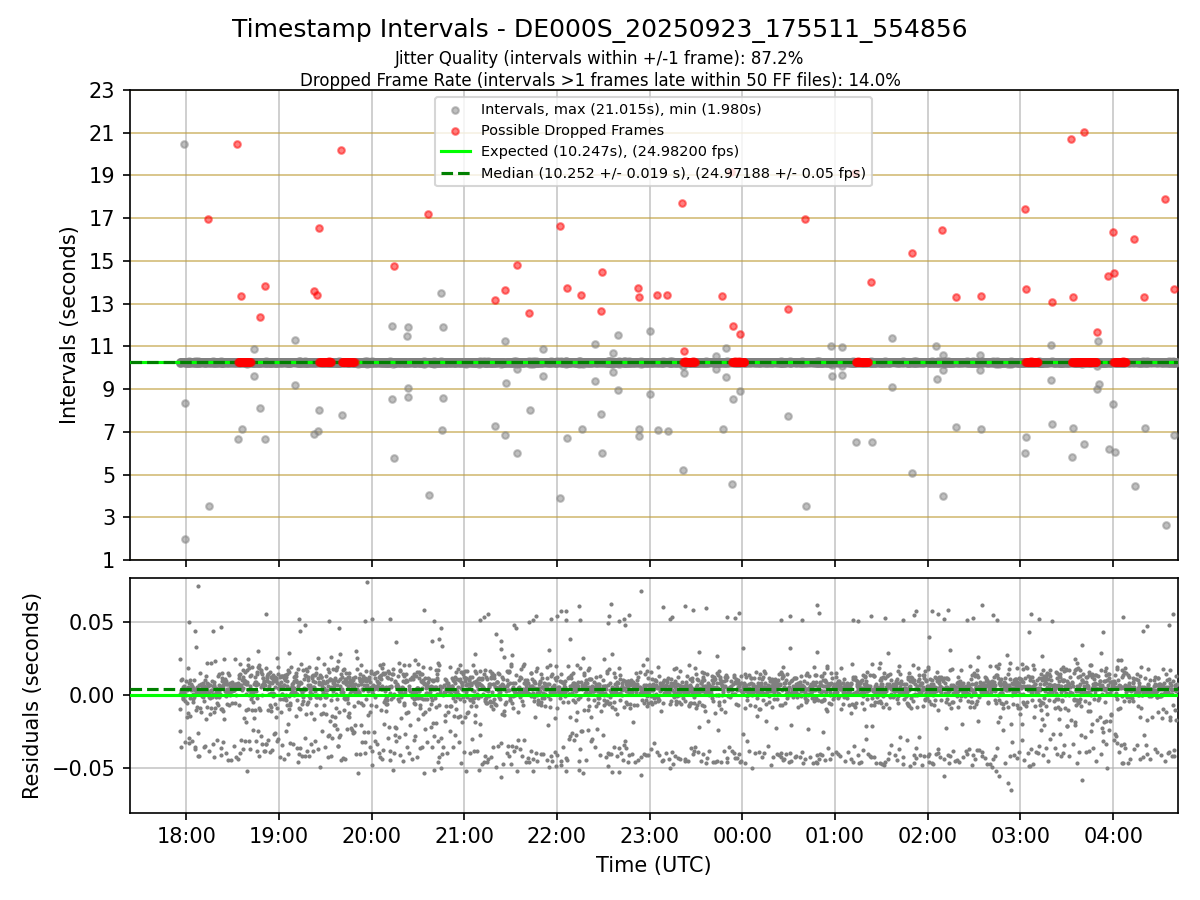Click the 'Residuals (seconds)' y-axis label
Image resolution: width=1200 pixels, height=900 pixels.
point(31,696)
